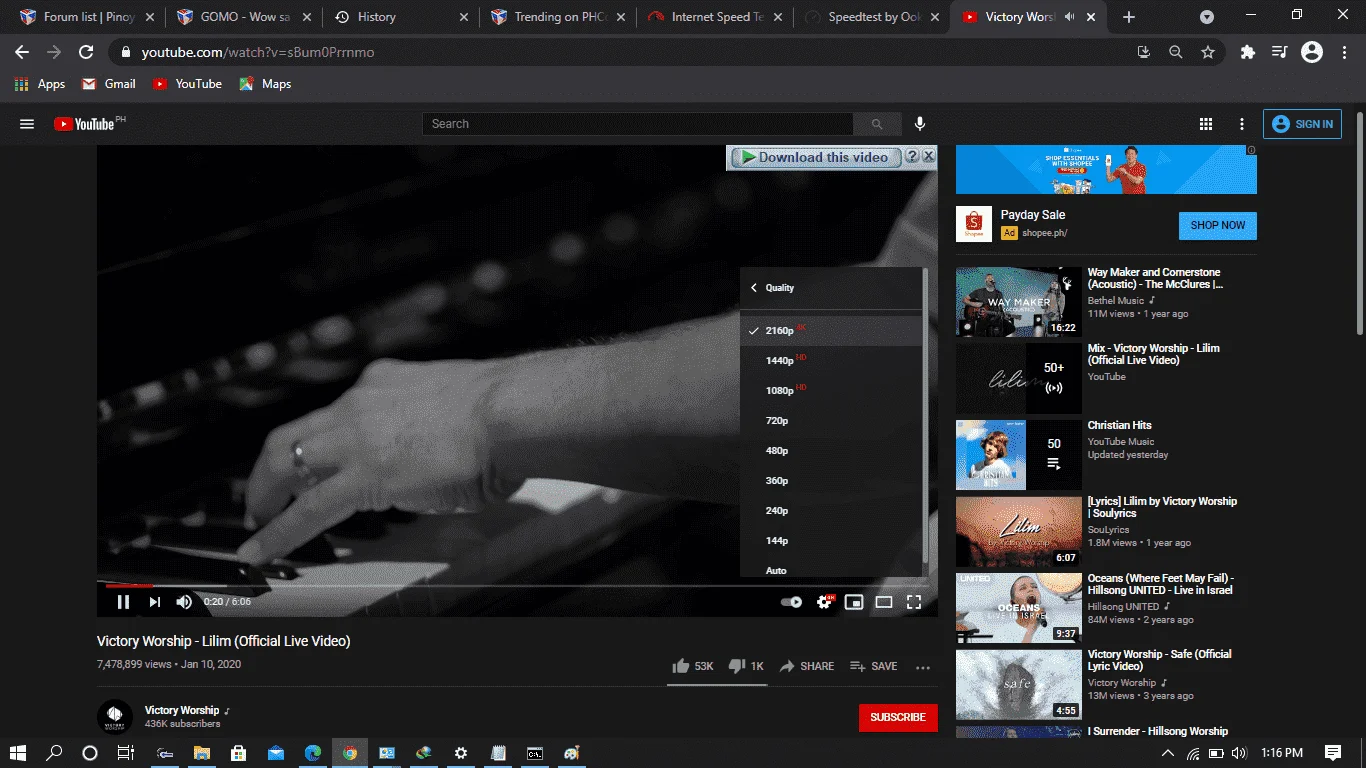Viewport: 1366px width, 768px height.
Task: Switch to the History tab
Action: (x=400, y=17)
